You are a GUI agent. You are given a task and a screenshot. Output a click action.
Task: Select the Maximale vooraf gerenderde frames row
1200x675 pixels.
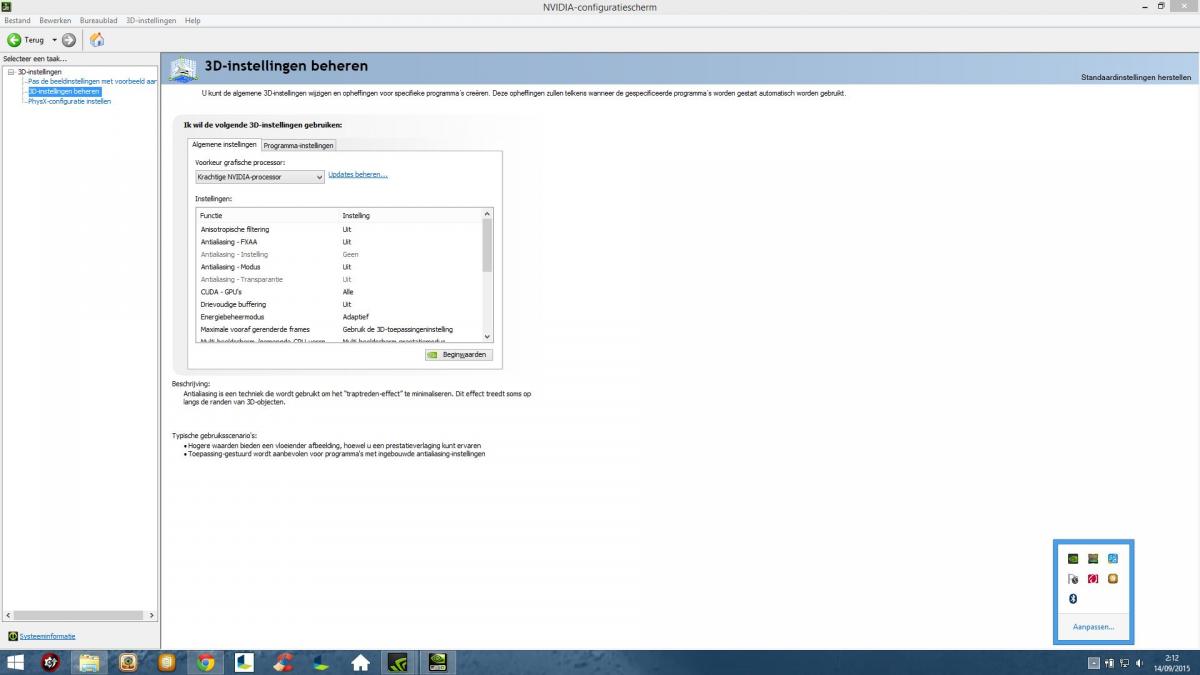pos(340,329)
